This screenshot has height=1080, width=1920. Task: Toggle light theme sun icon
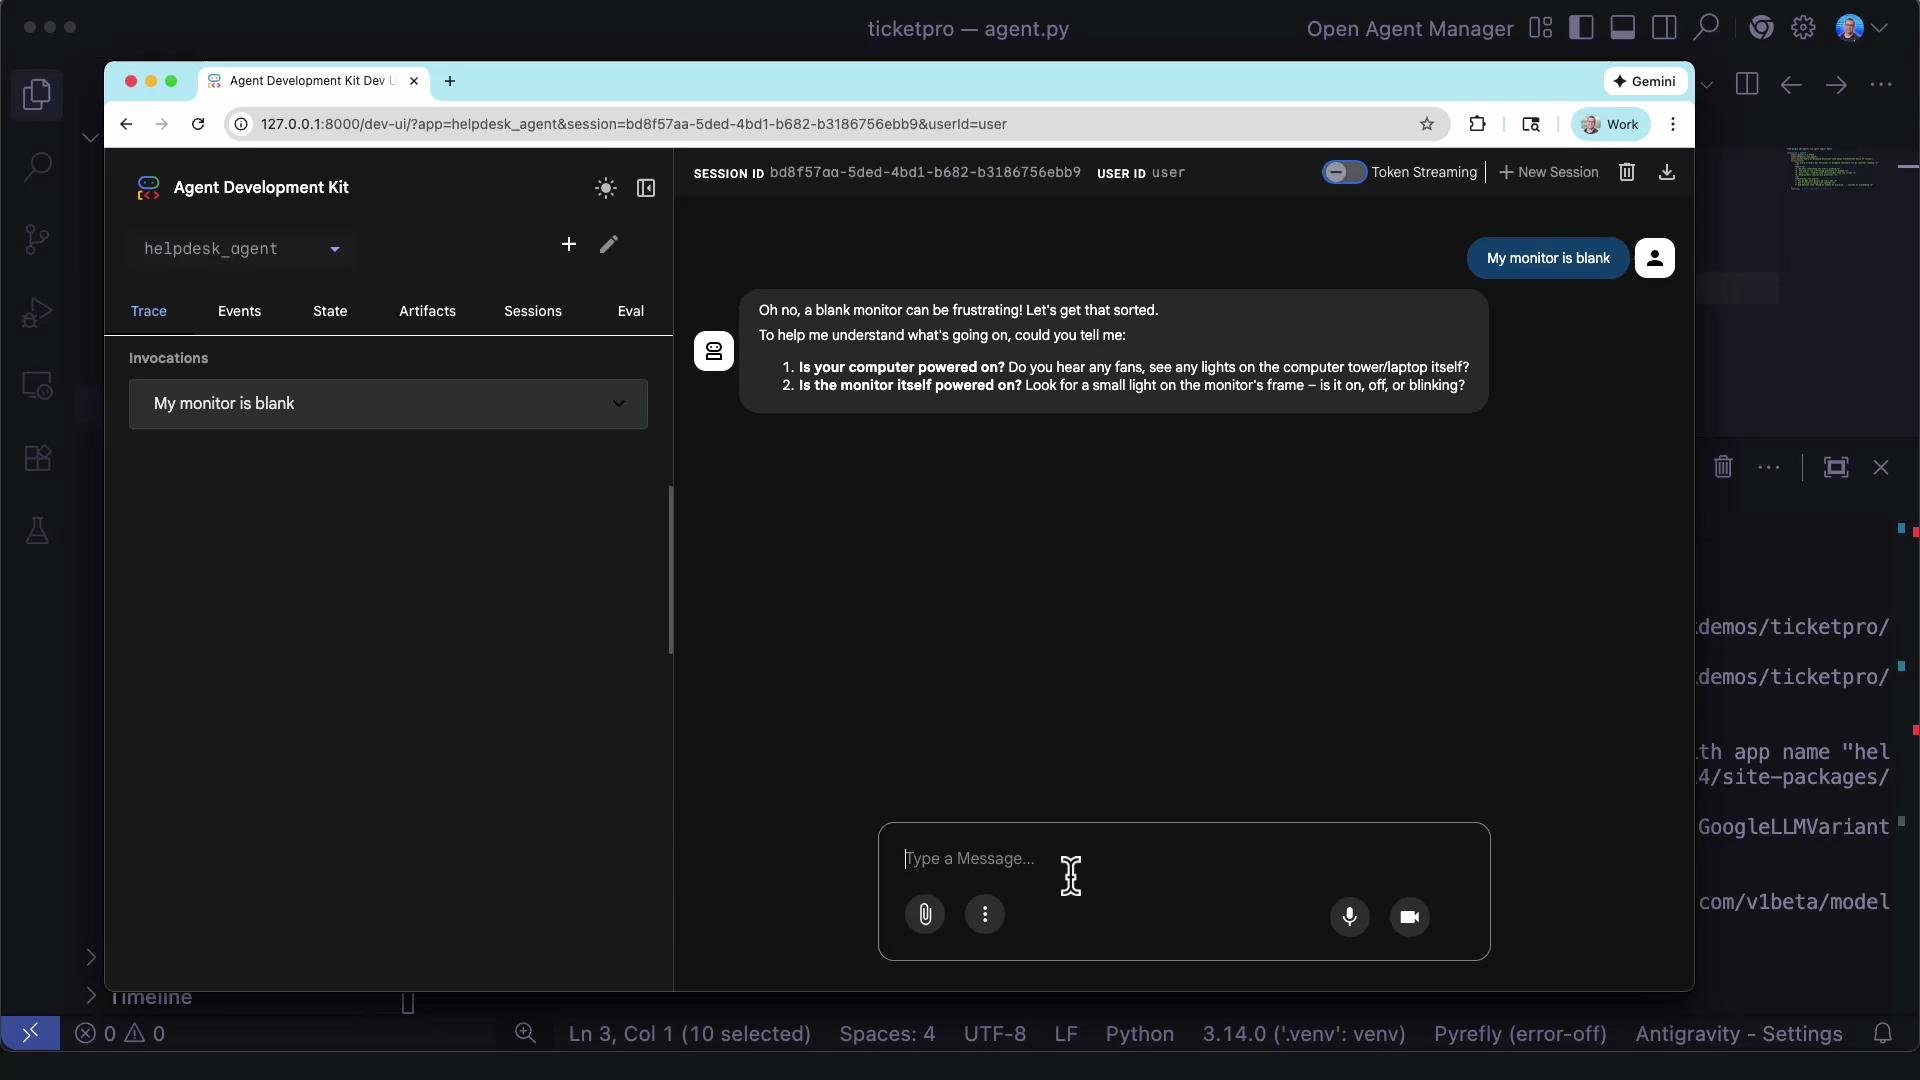click(x=605, y=188)
